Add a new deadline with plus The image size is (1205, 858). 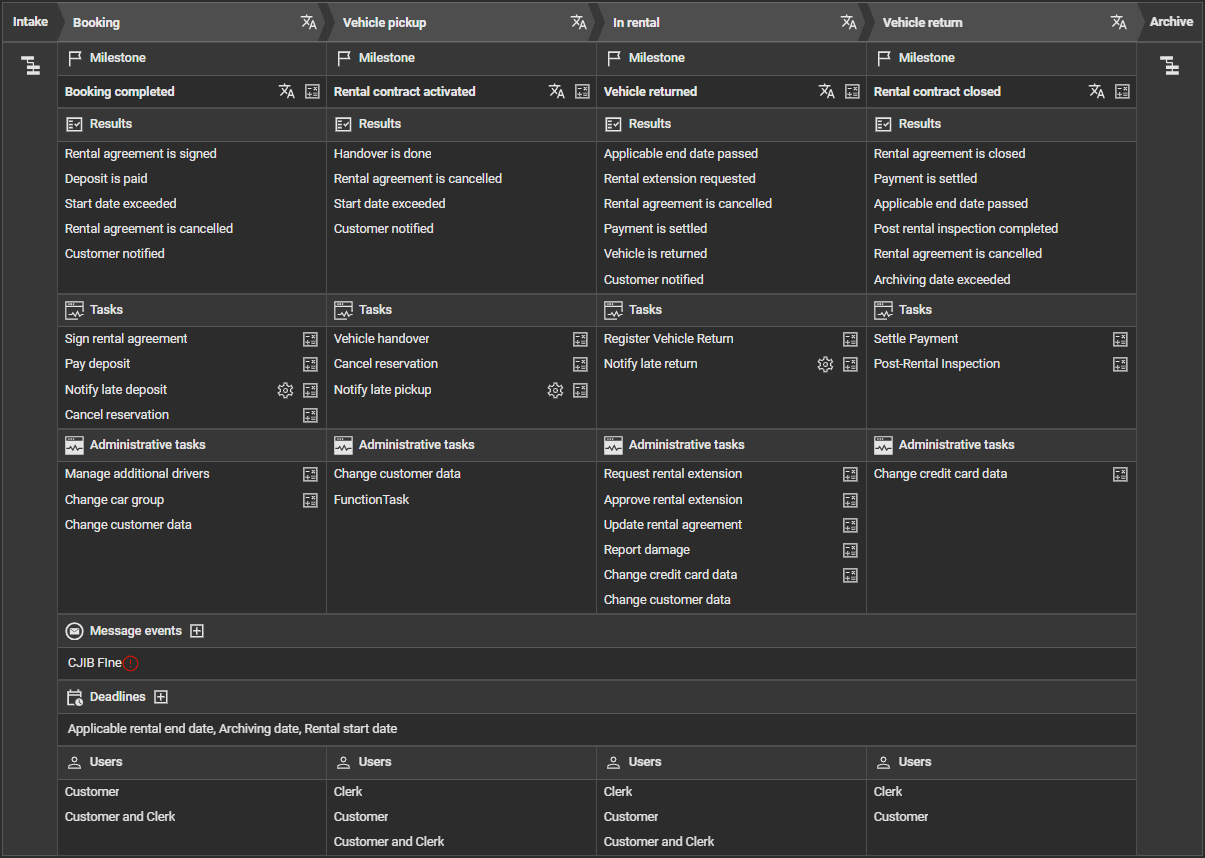161,697
